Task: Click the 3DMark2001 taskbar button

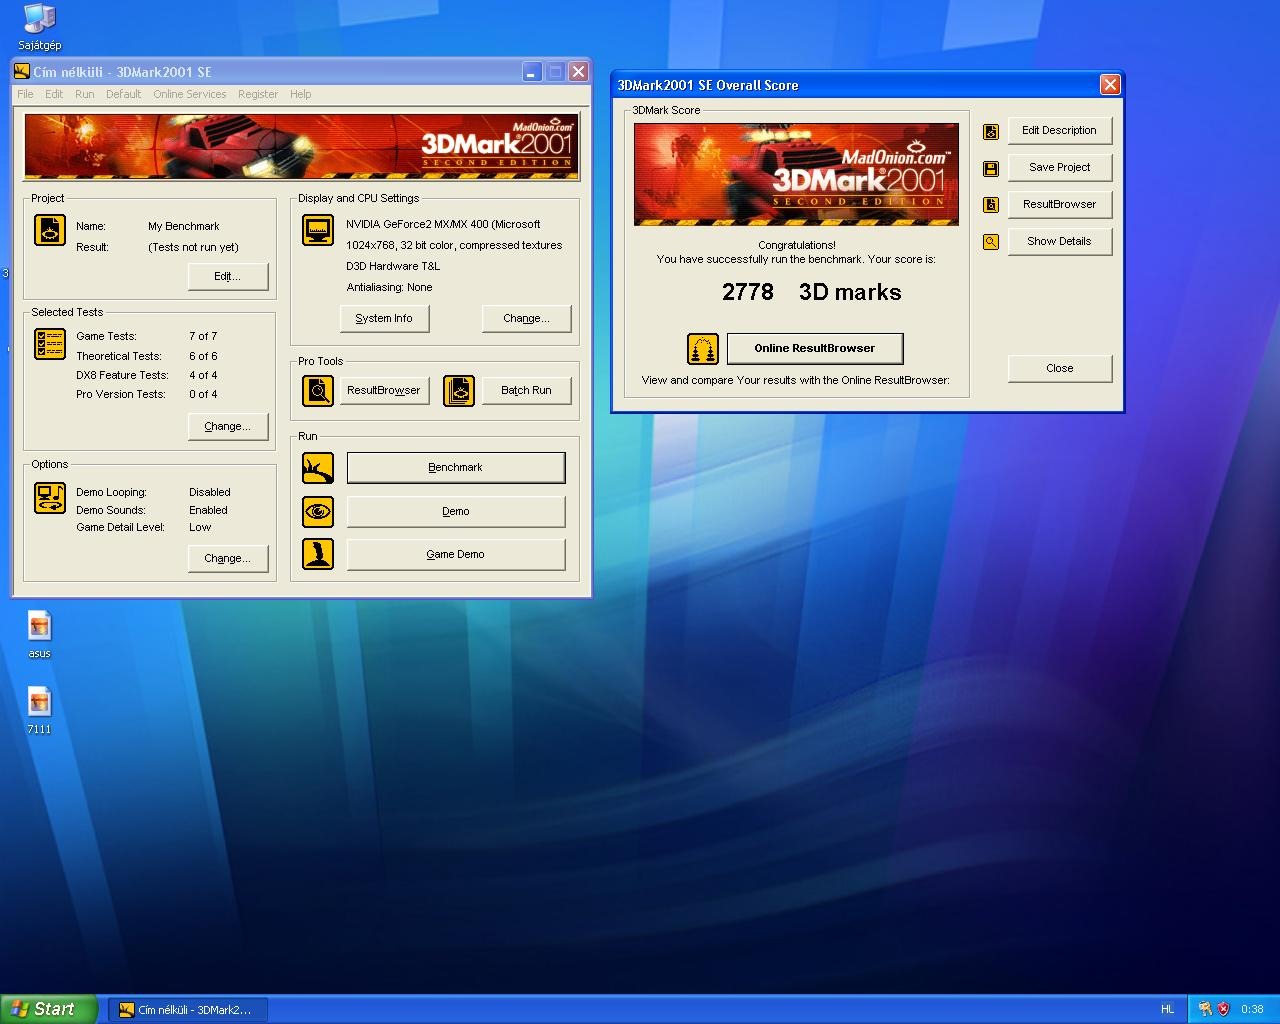Action: 188,1010
